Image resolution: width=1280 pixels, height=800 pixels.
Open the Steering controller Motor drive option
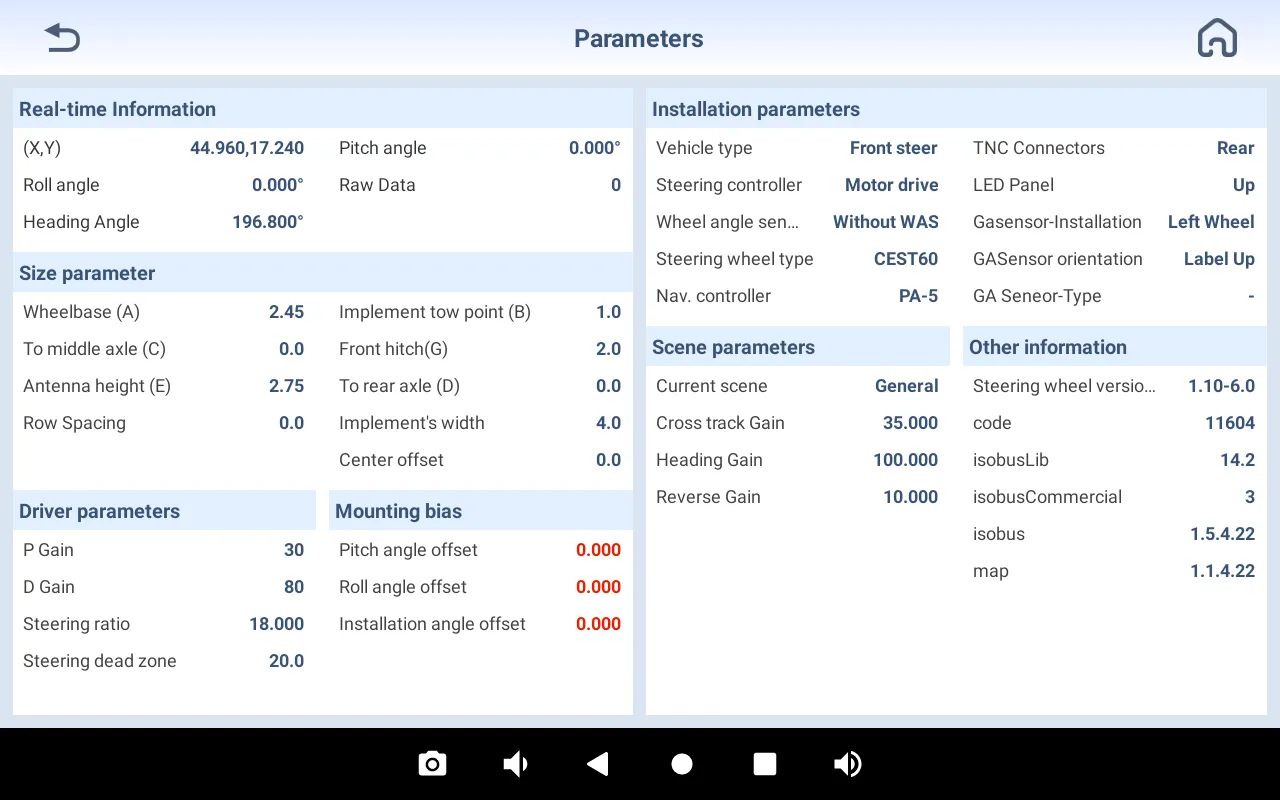pos(891,185)
